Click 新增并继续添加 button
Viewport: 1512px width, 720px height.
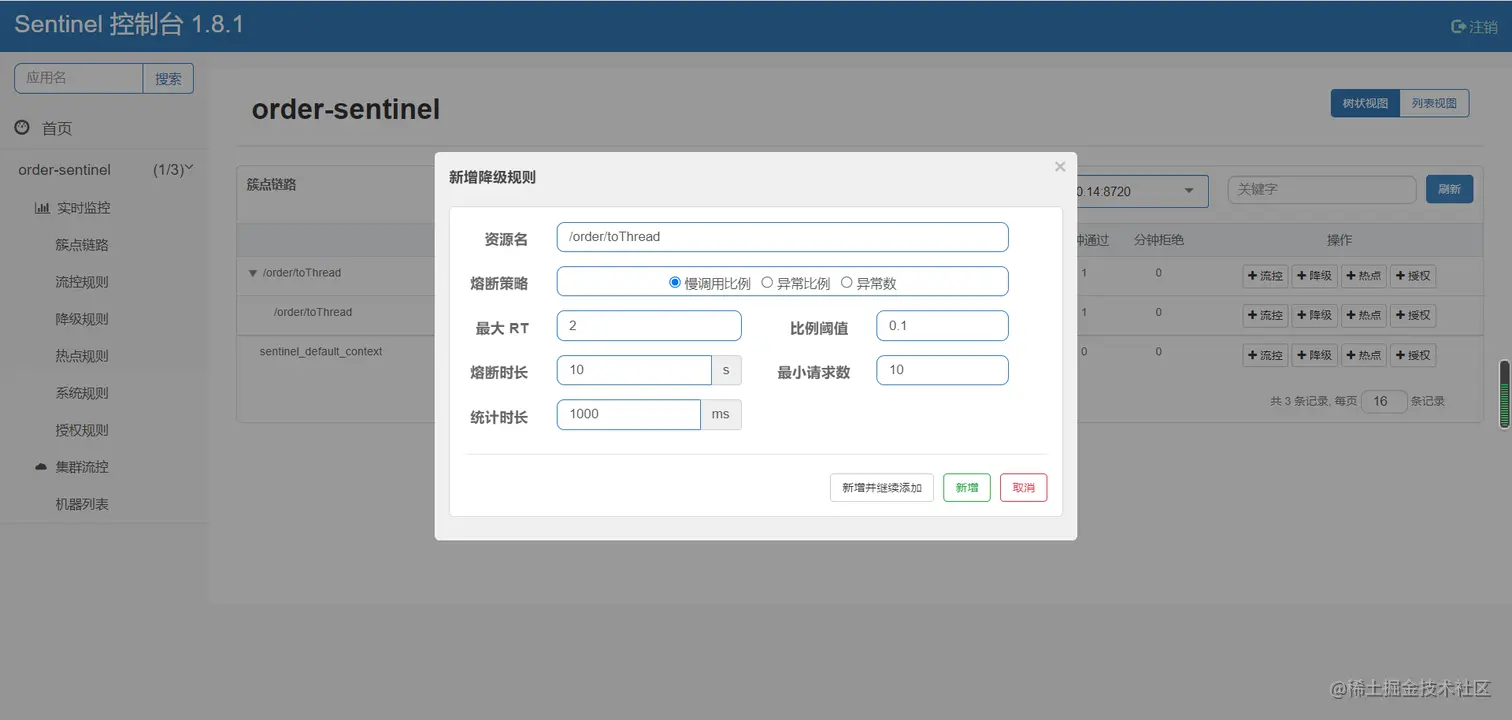click(882, 488)
